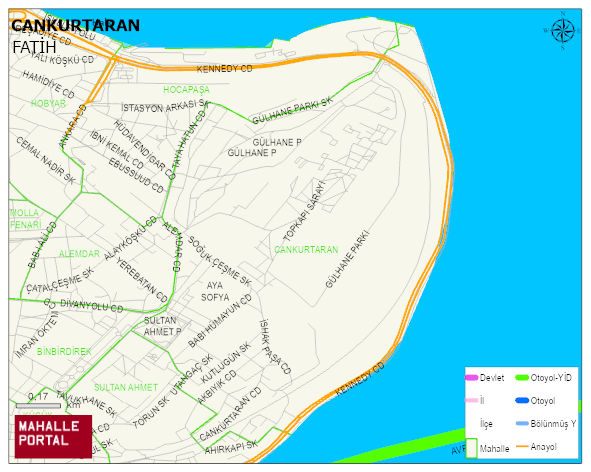The height and width of the screenshot is (472, 591).
Task: Click the KUTLUGÜN SK label
Action: point(226,362)
